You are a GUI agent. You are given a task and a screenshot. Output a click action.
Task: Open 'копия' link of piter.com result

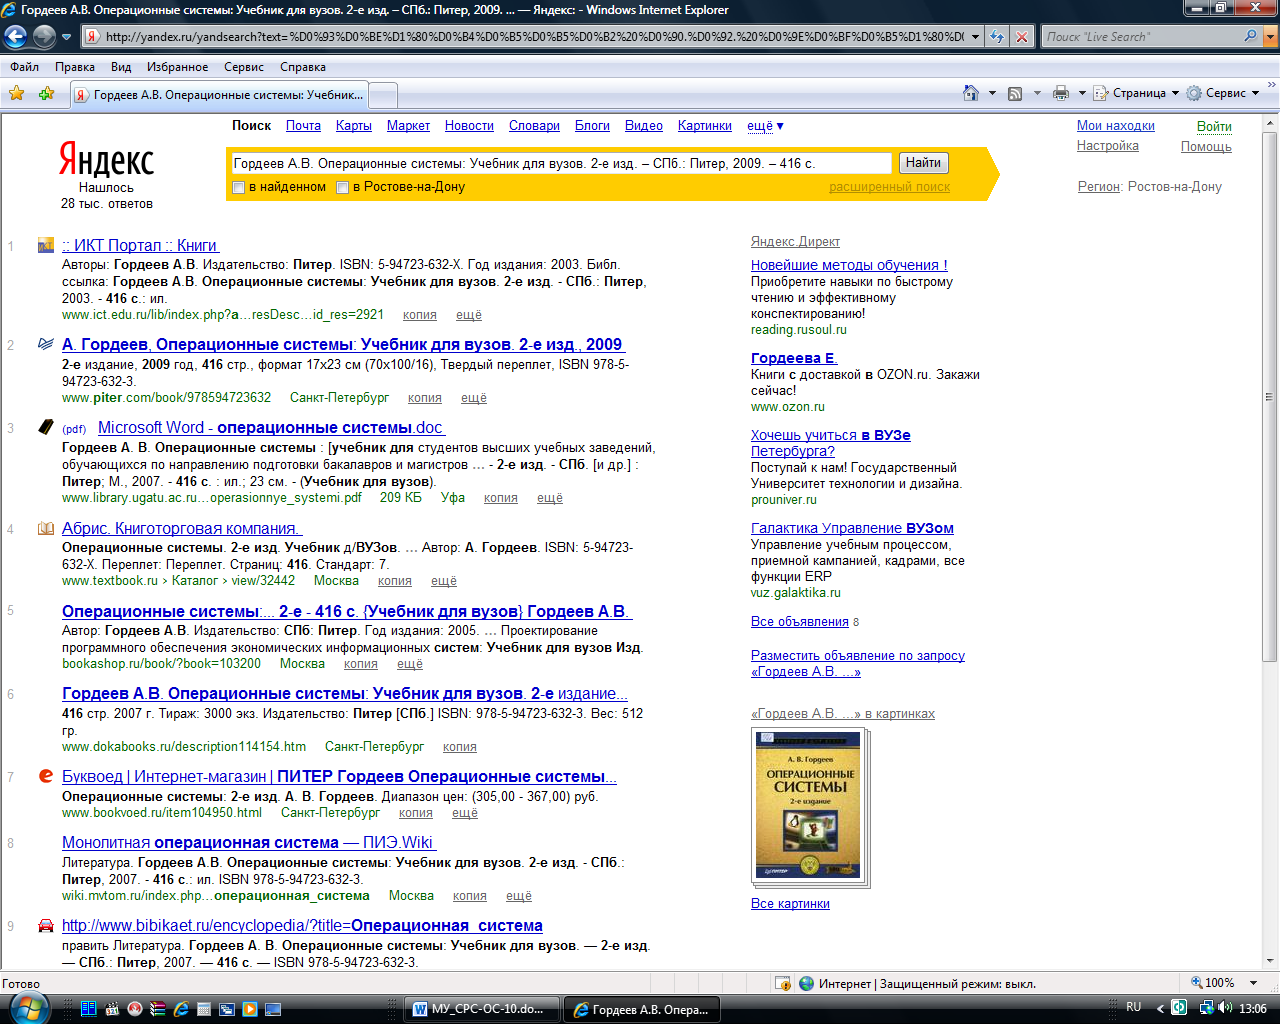click(x=424, y=397)
